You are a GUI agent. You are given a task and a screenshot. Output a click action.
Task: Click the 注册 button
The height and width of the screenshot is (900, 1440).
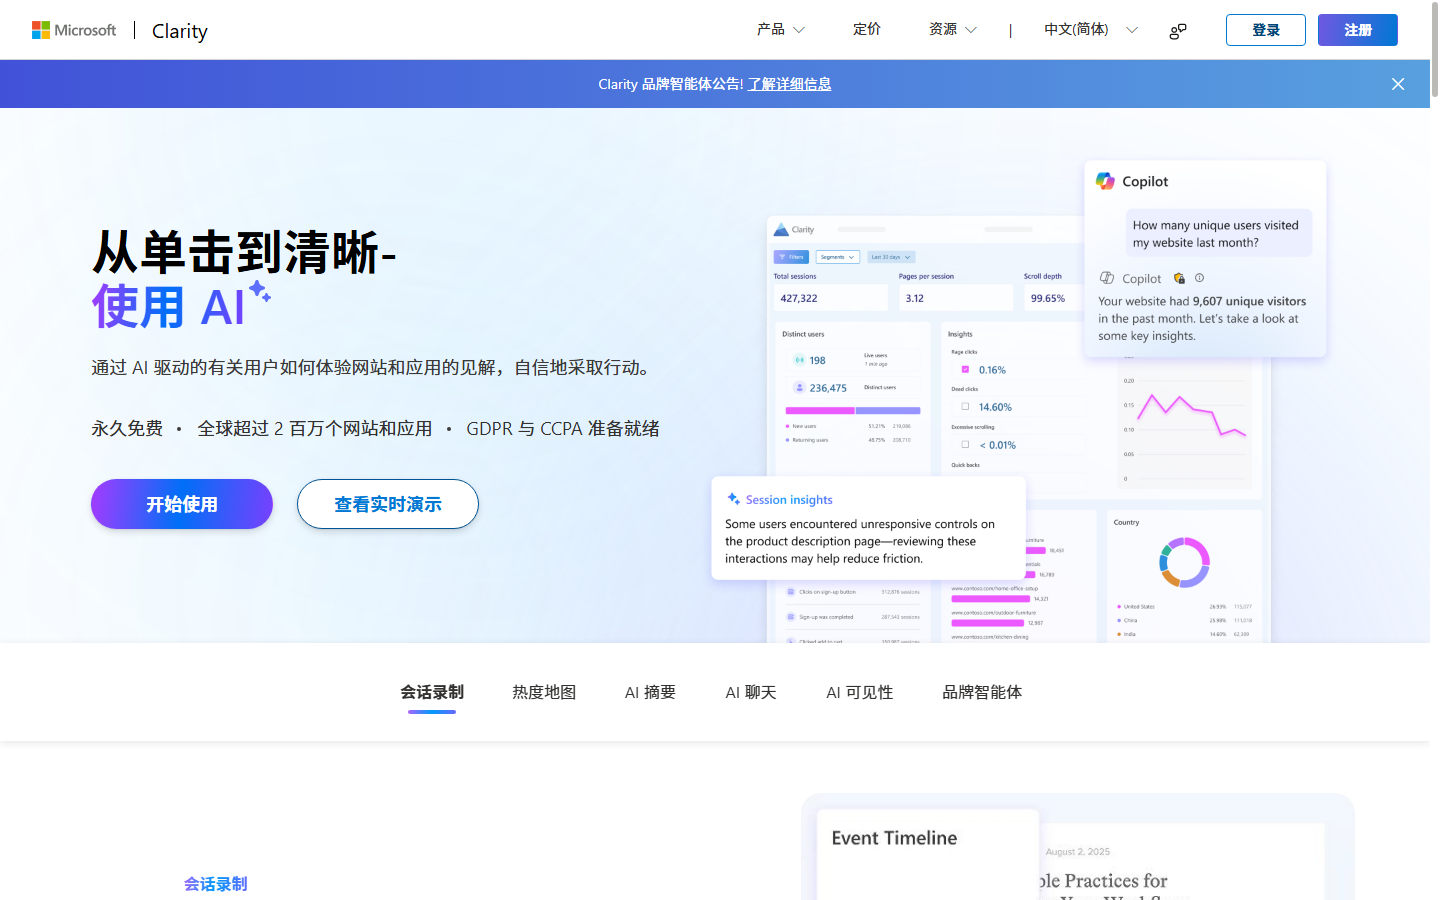[1358, 30]
